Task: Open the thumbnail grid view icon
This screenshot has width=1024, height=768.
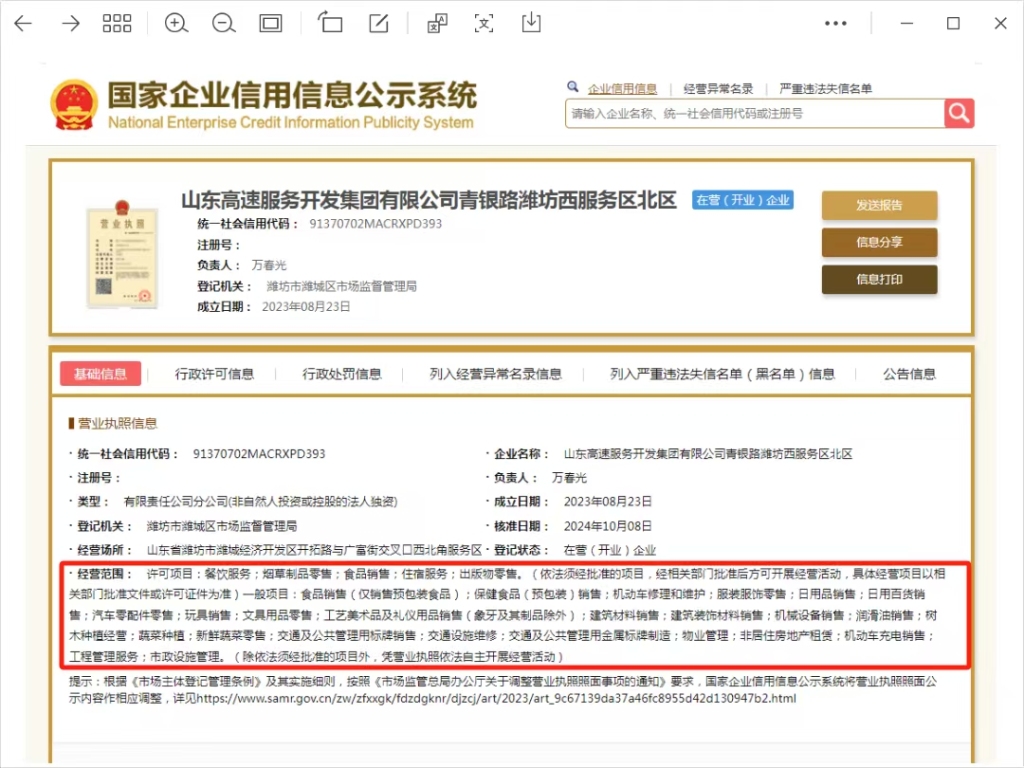Action: (117, 24)
